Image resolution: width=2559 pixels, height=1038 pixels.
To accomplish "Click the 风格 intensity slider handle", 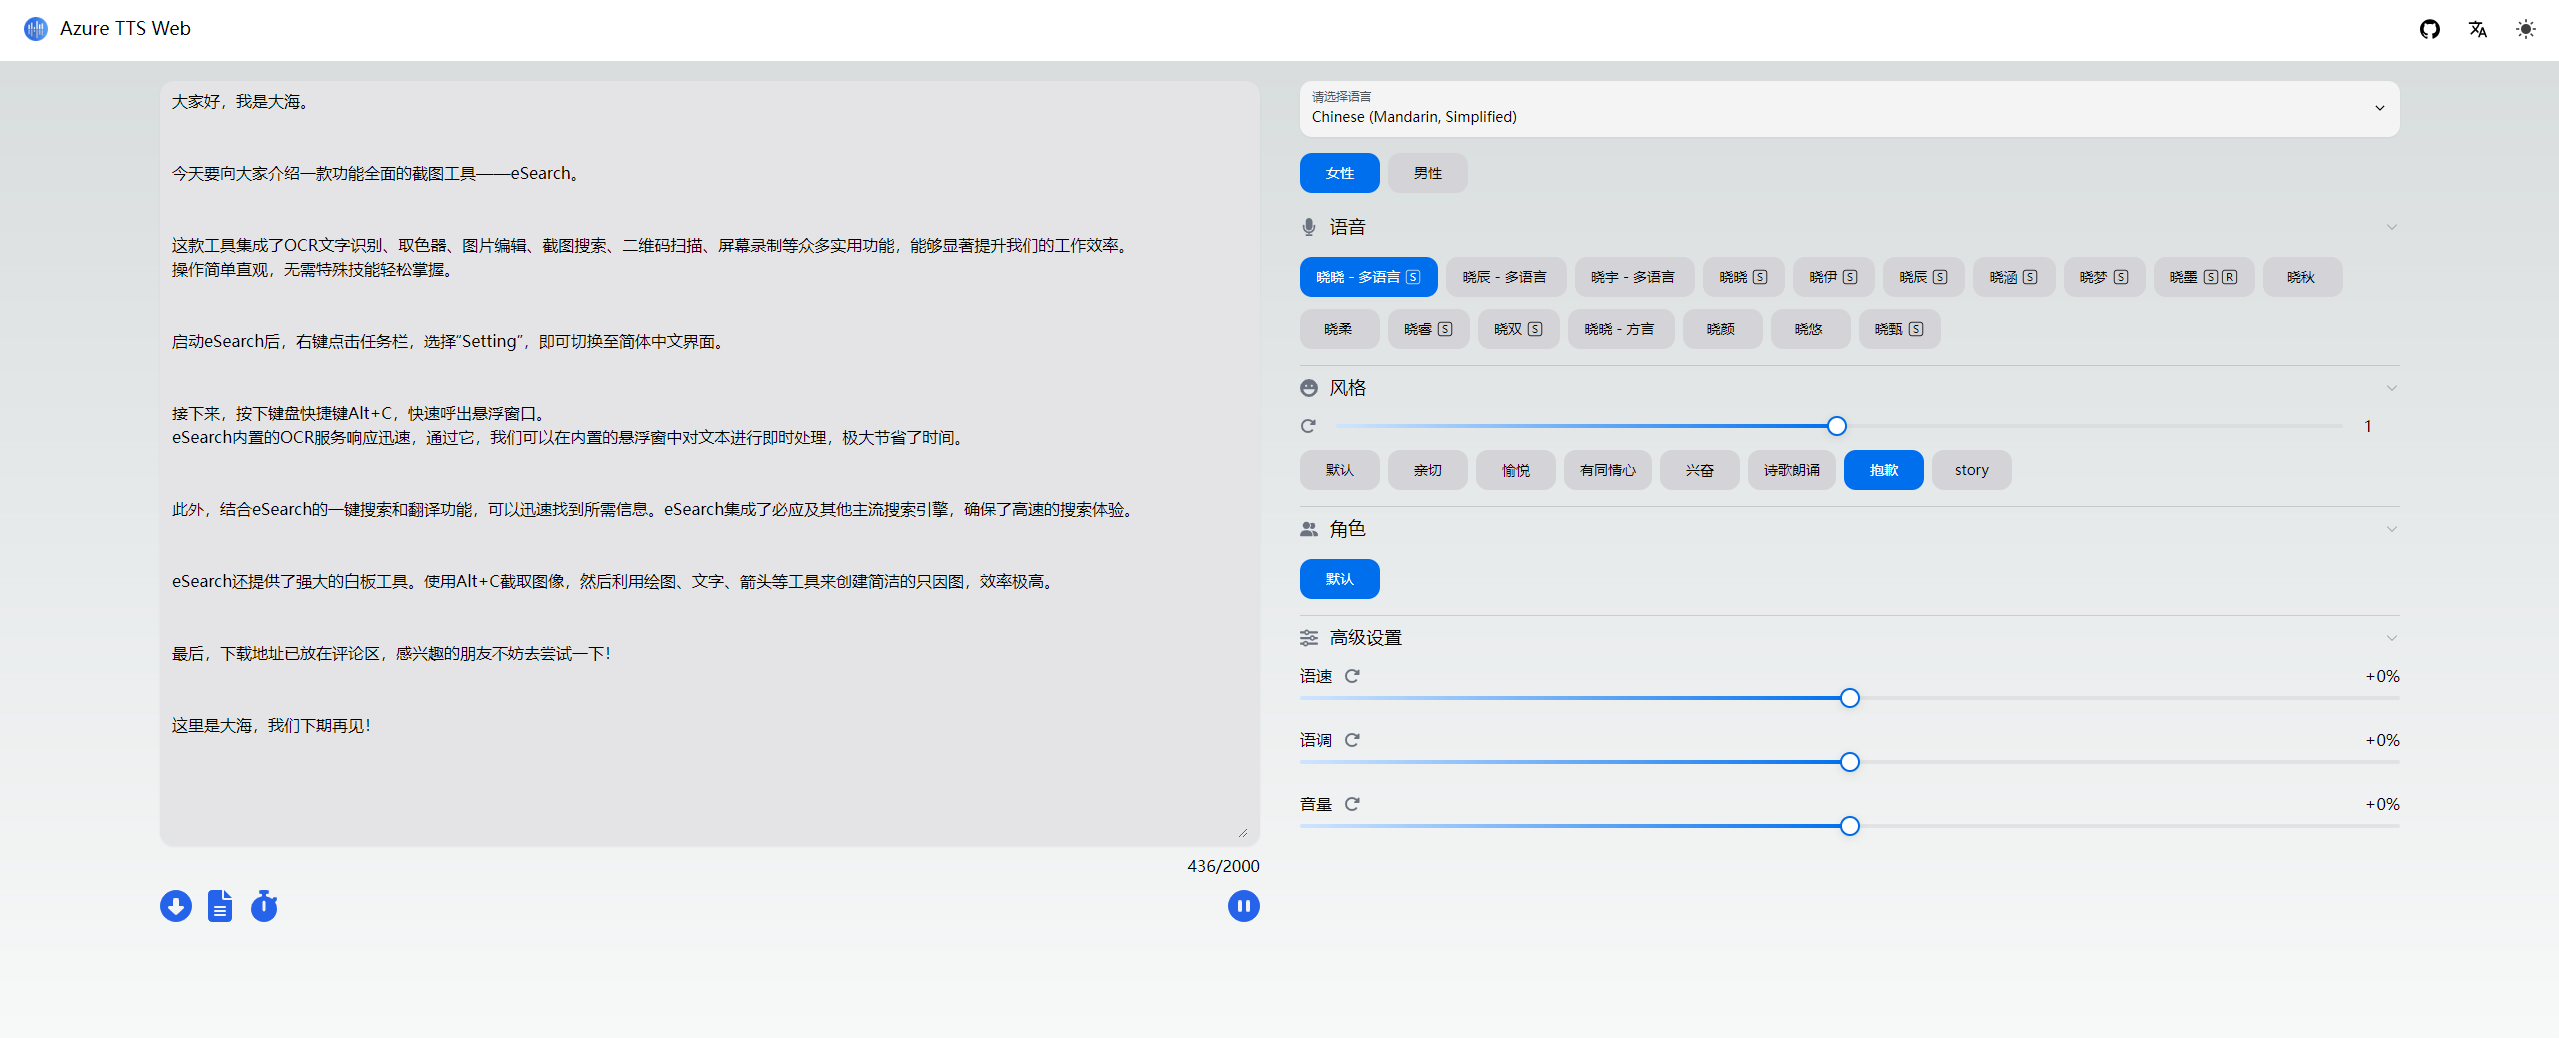I will click(x=1837, y=426).
